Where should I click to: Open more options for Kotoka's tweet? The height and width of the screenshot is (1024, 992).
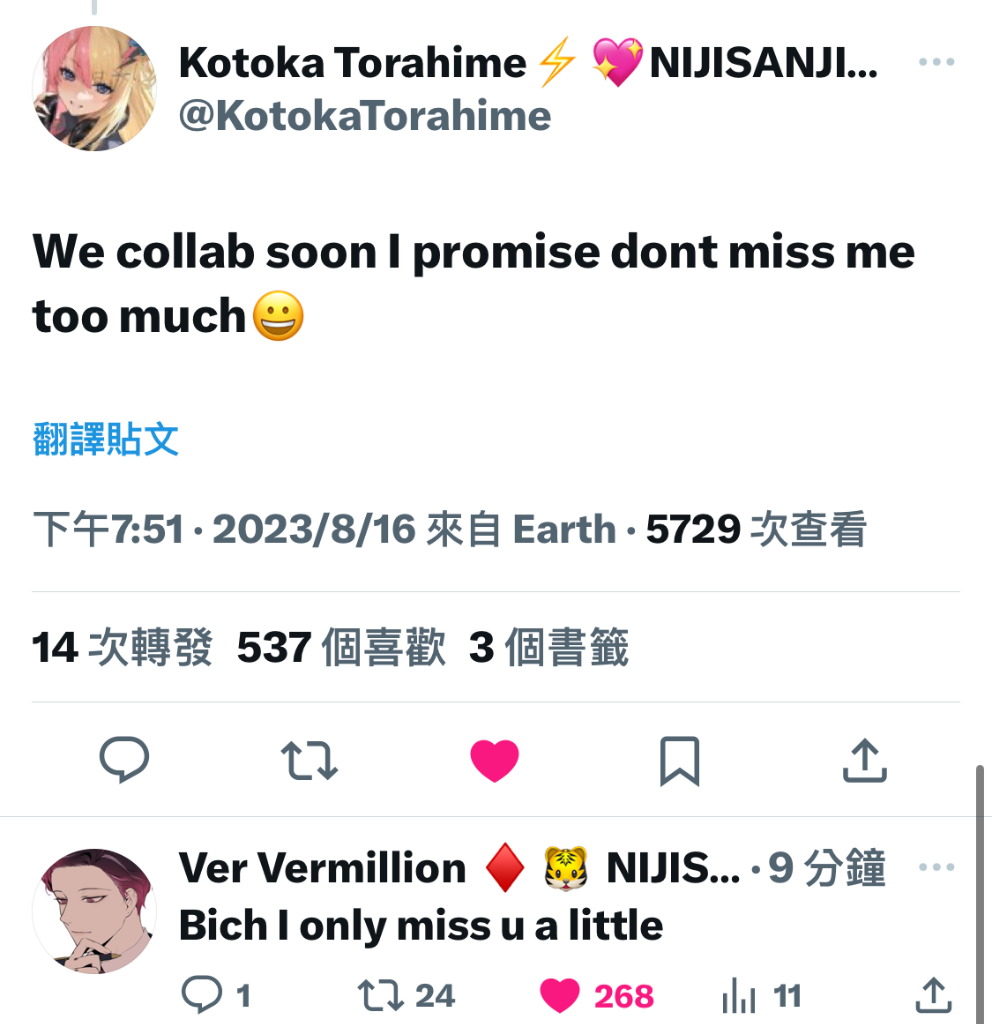coord(936,62)
